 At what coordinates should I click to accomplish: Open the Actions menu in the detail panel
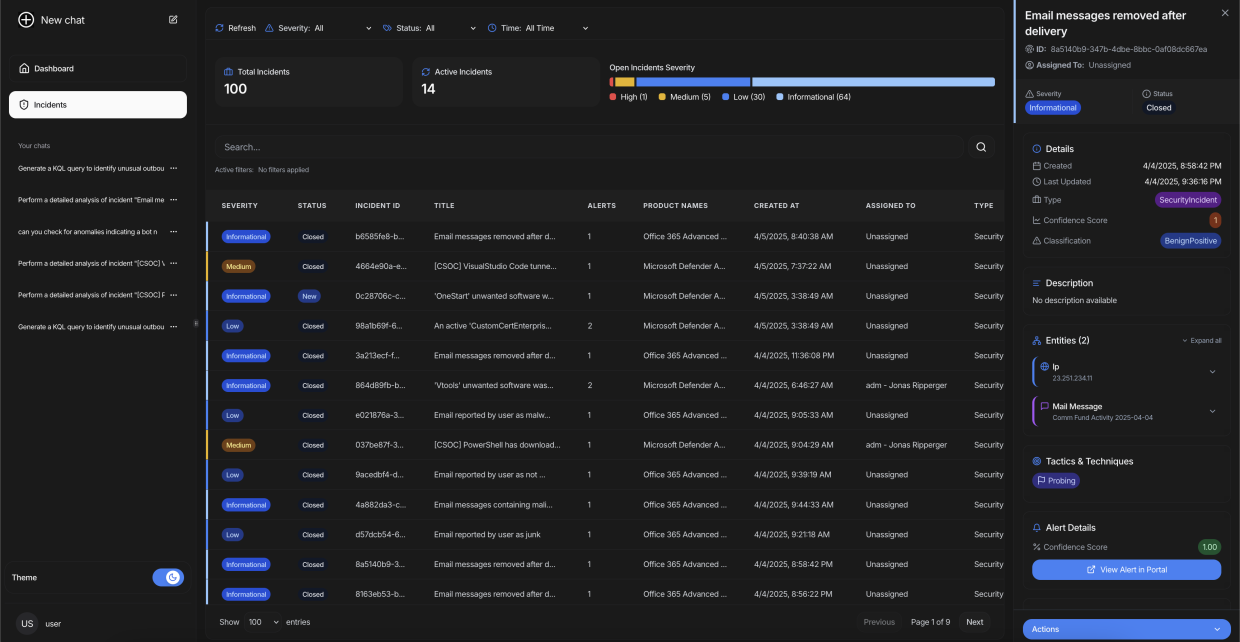pos(1126,629)
